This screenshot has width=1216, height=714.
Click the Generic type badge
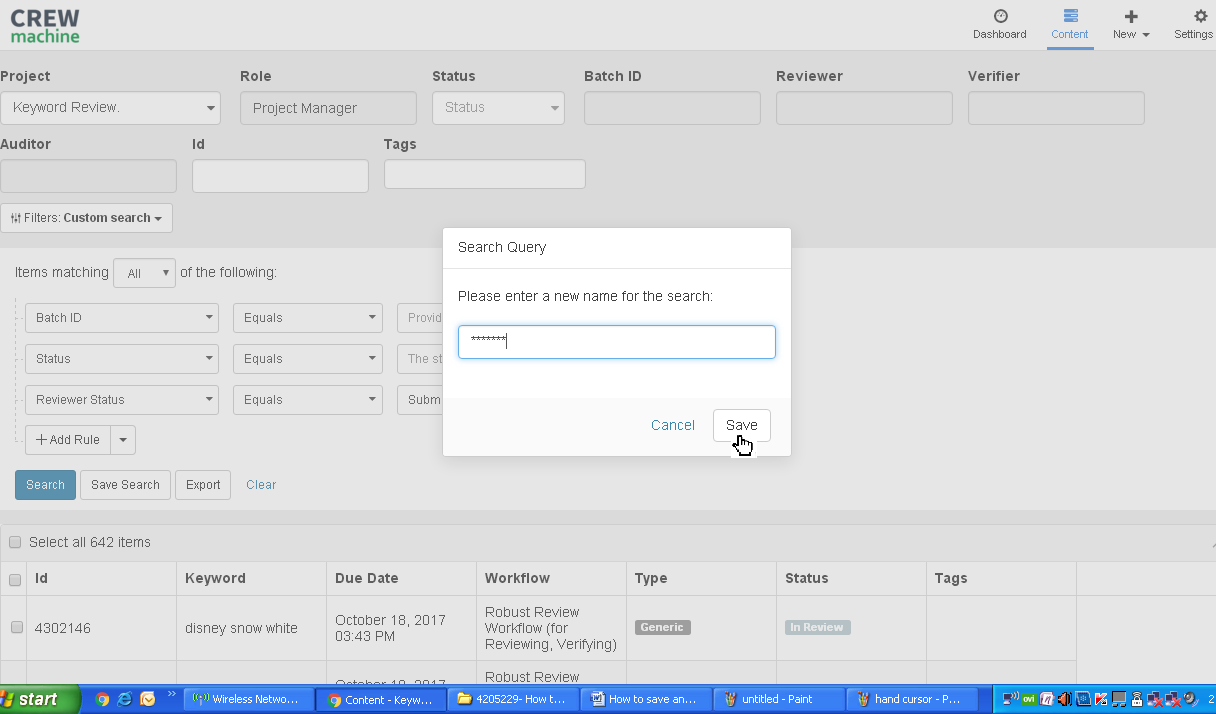point(663,627)
